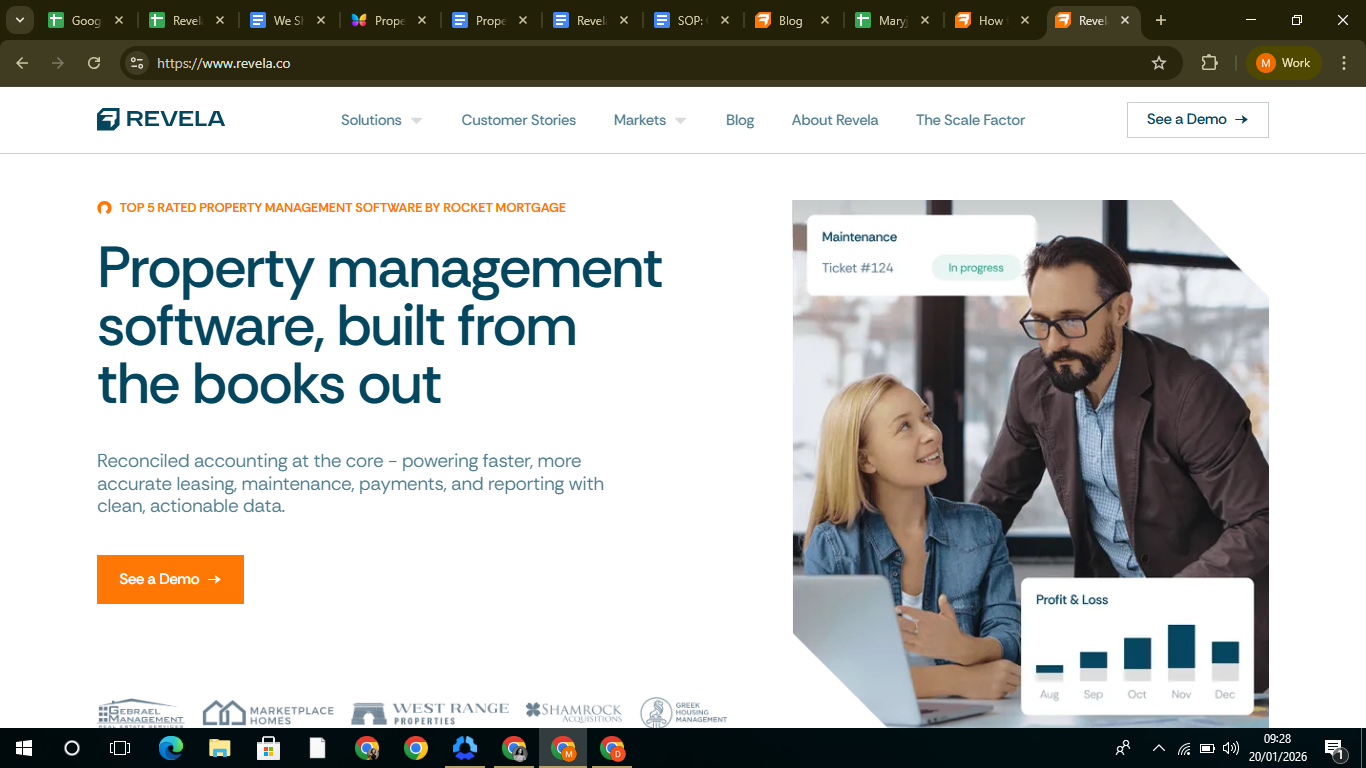This screenshot has width=1366, height=768.
Task: Close the Mary spreadsheet tab
Action: pos(924,20)
